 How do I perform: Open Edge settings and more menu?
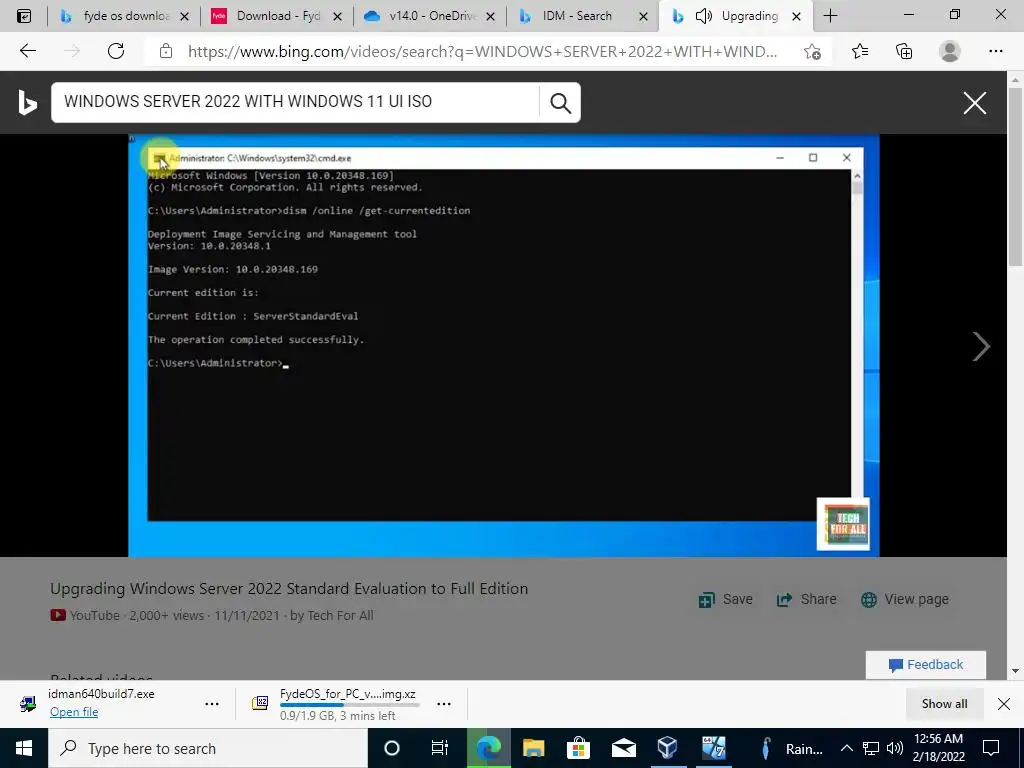coord(995,51)
